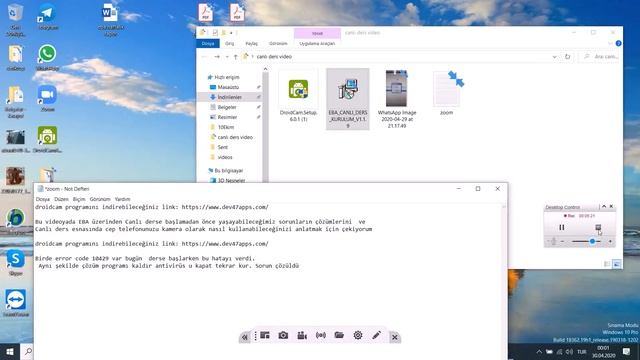Open the recordings folder from capture toolbar
This screenshot has height=360, width=640.
(x=339, y=335)
